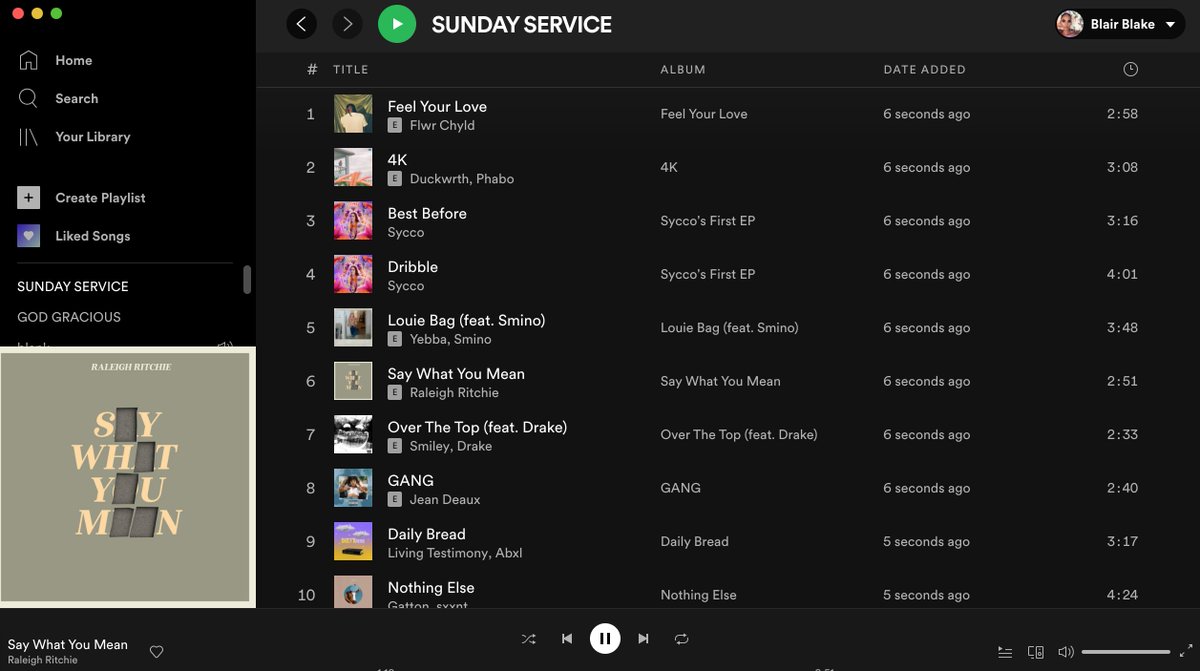1200x671 pixels.
Task: Open the GANG album link
Action: [680, 488]
